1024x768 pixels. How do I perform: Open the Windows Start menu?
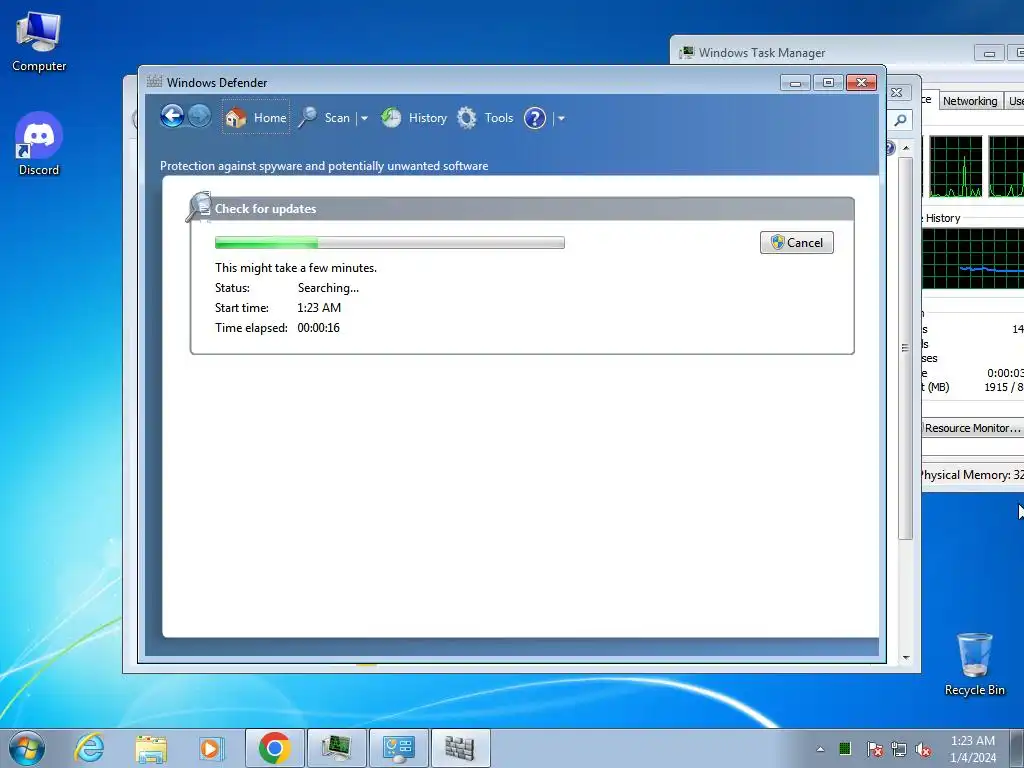point(26,748)
